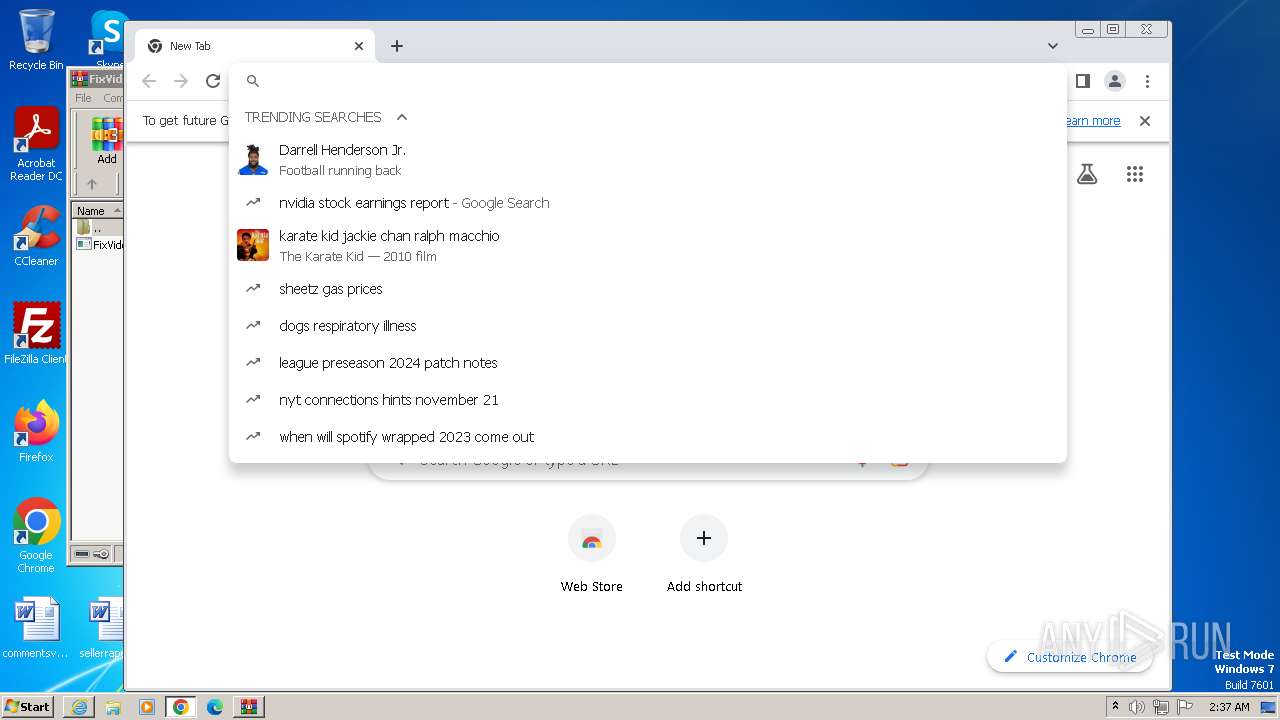Click the WinRAR up one level arrow
Screen dimensions: 1280x720
tap(92, 184)
